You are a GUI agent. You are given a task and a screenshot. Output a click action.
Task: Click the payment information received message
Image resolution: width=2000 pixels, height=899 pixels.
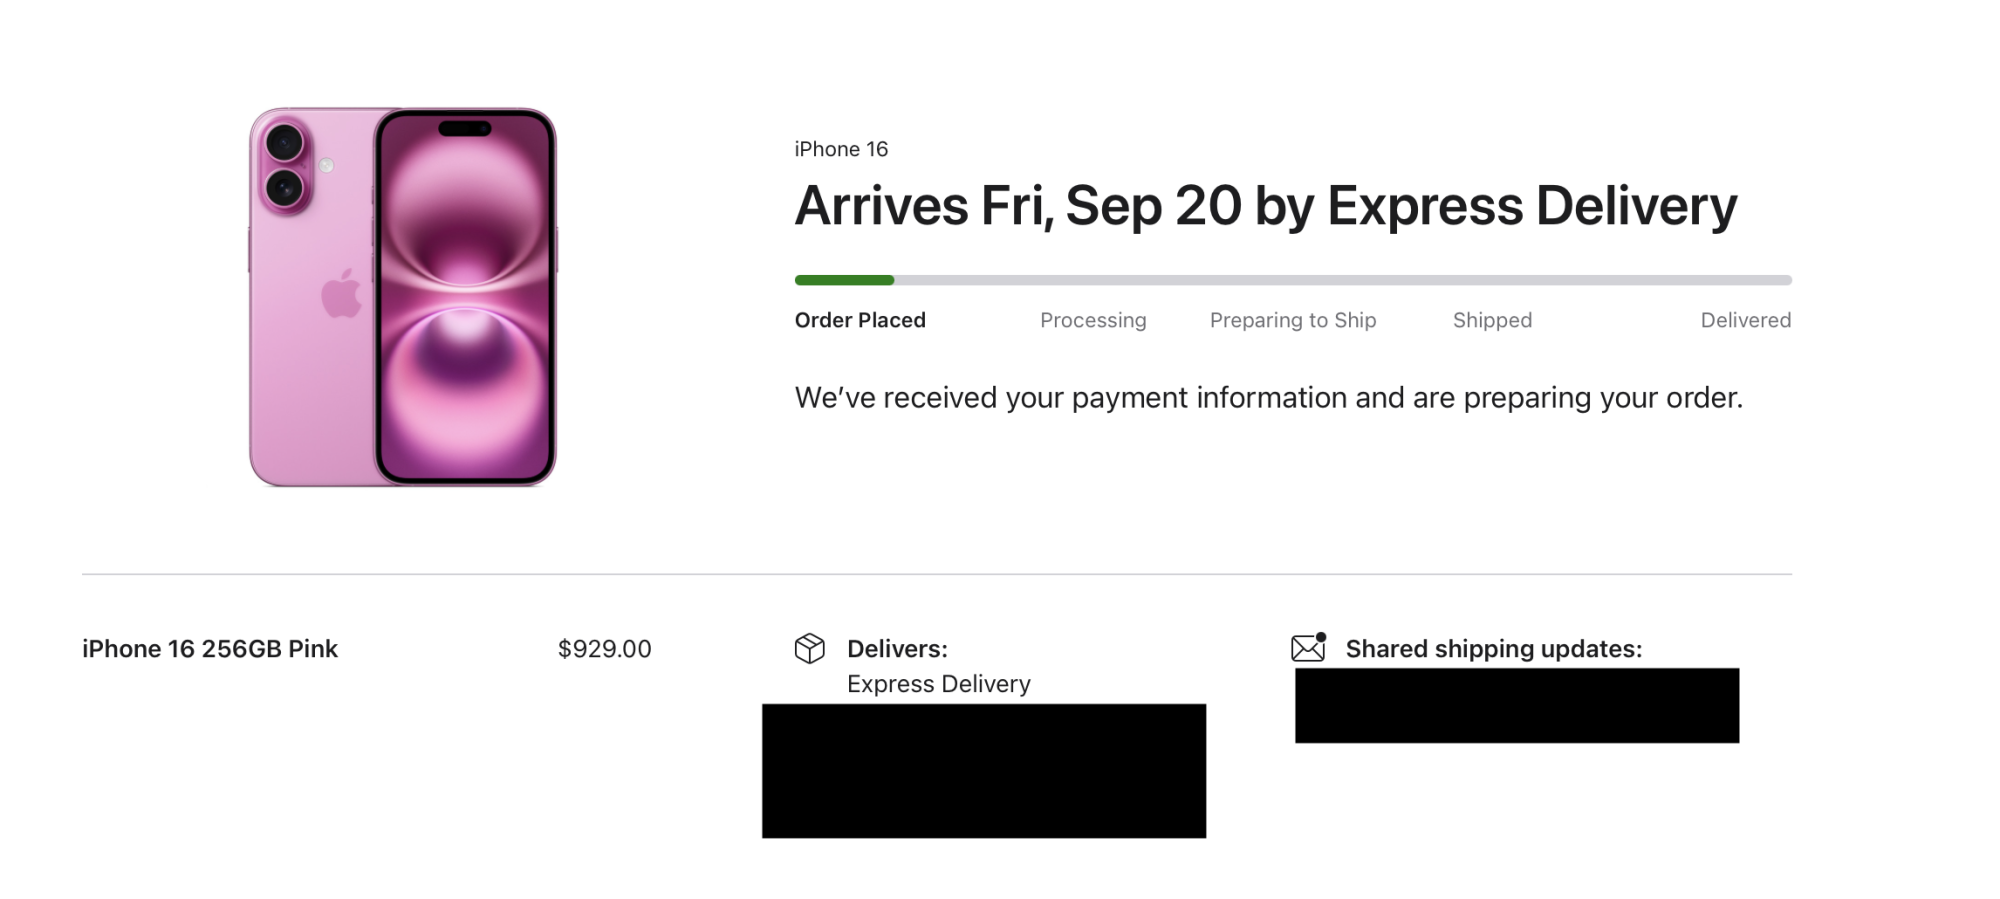[1269, 398]
